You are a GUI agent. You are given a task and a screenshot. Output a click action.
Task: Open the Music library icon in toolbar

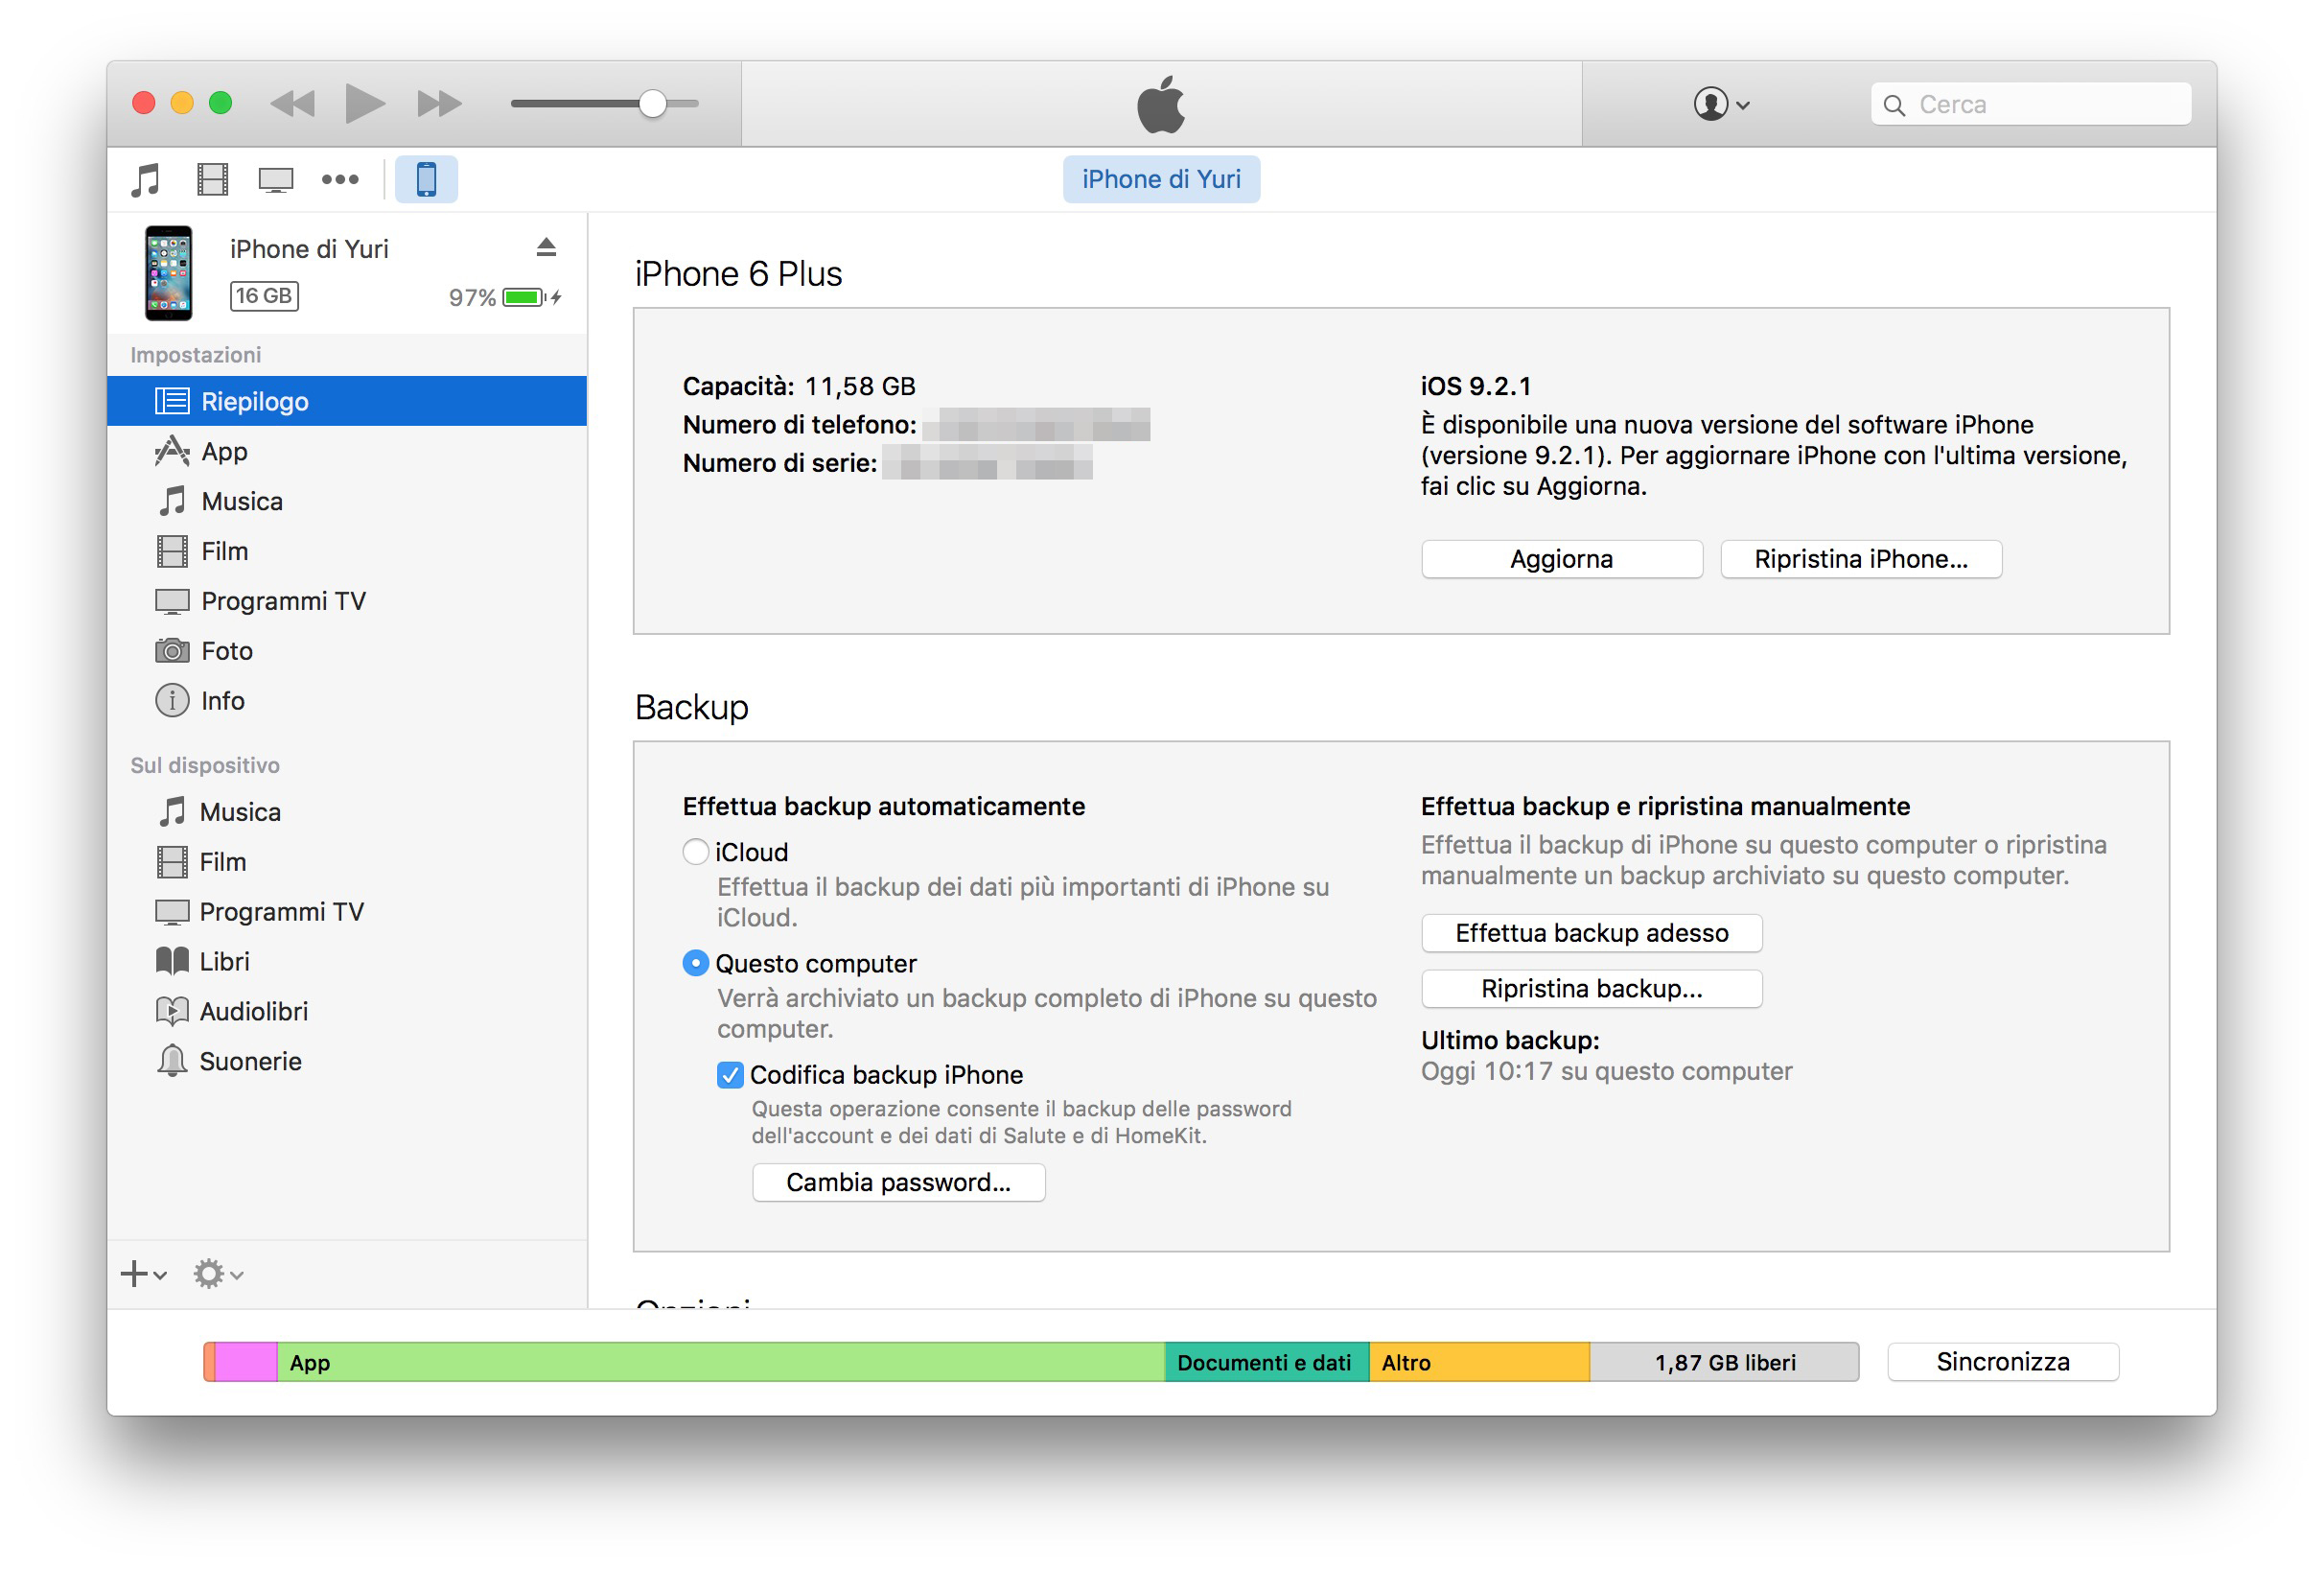pos(146,180)
